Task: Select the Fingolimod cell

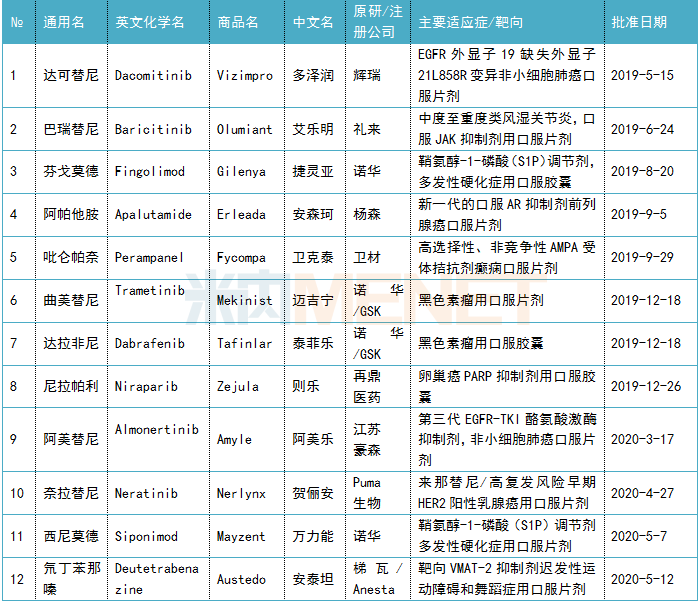Action: 150,171
